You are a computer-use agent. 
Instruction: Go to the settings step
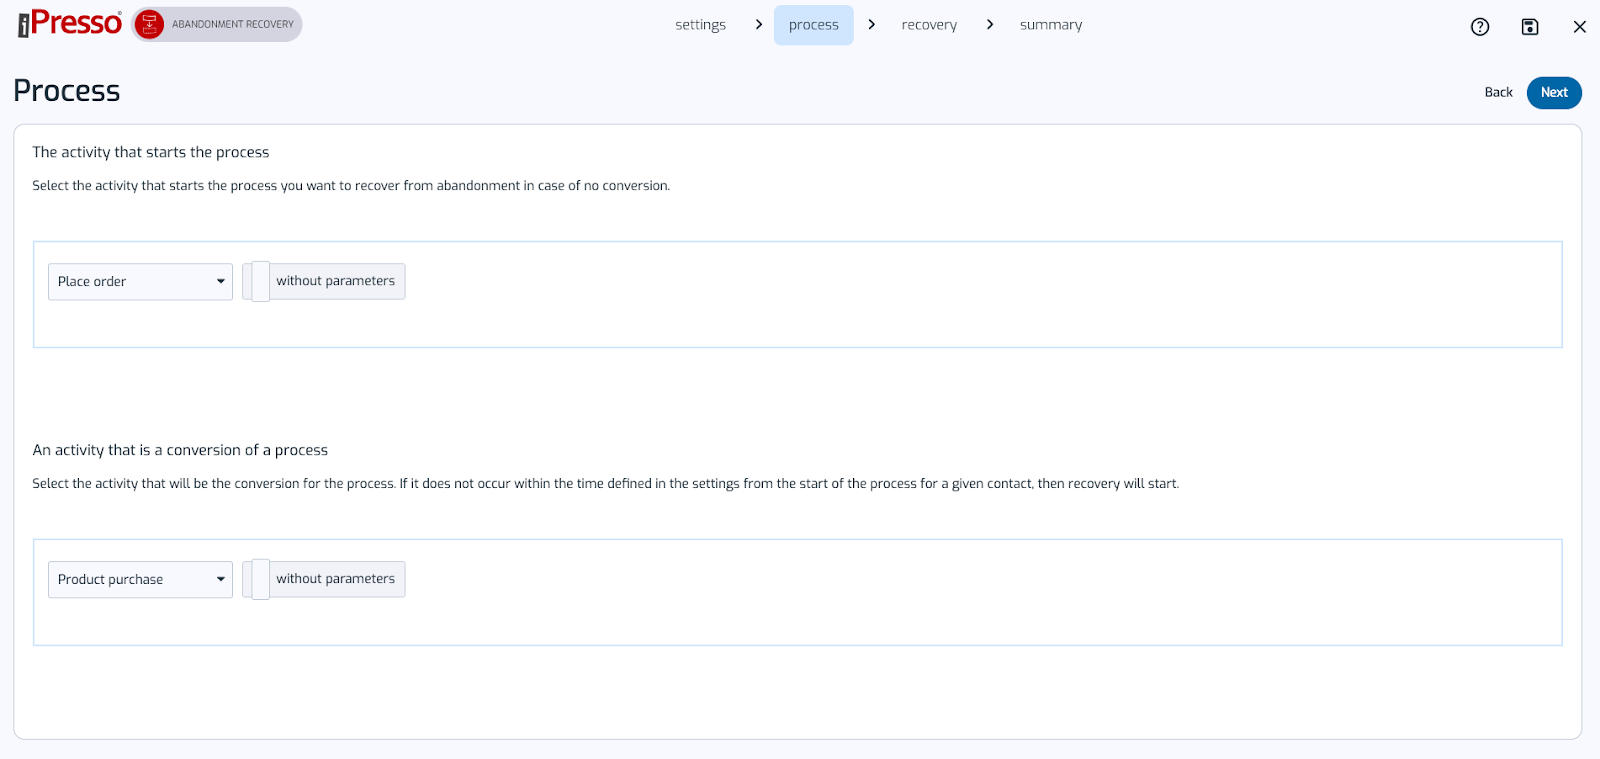pos(700,25)
